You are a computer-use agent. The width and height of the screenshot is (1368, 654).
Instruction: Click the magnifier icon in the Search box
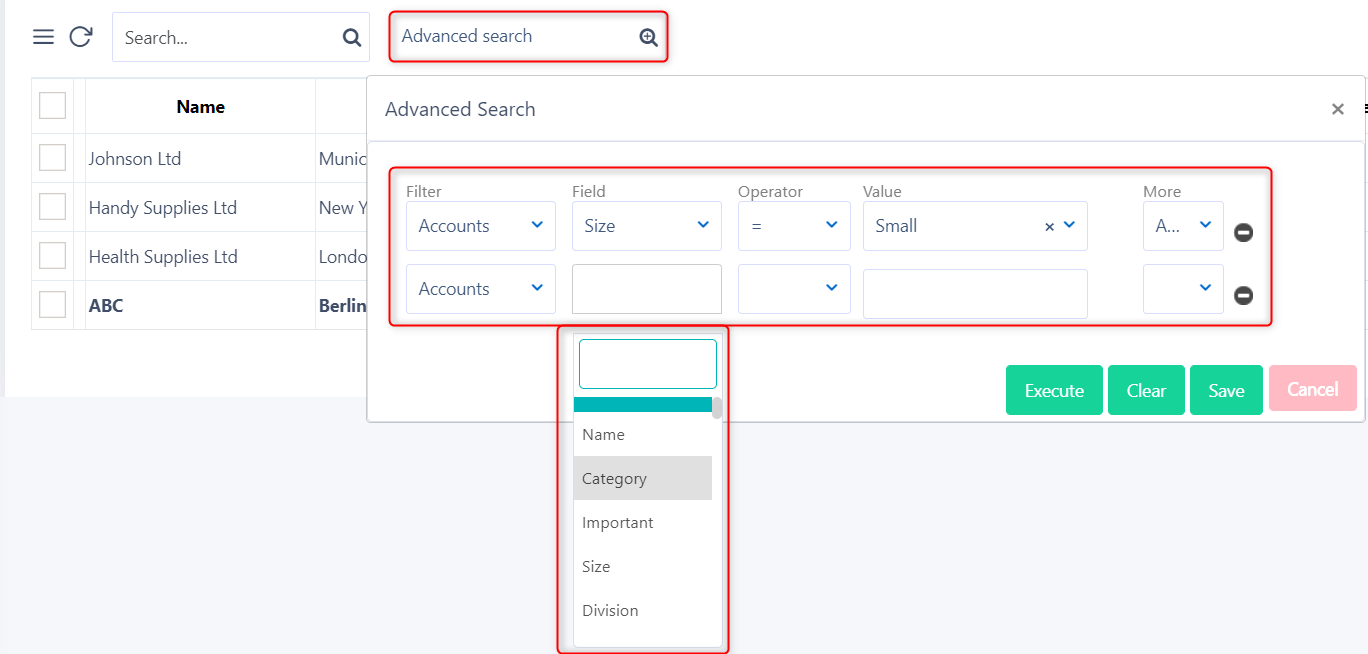[x=351, y=37]
